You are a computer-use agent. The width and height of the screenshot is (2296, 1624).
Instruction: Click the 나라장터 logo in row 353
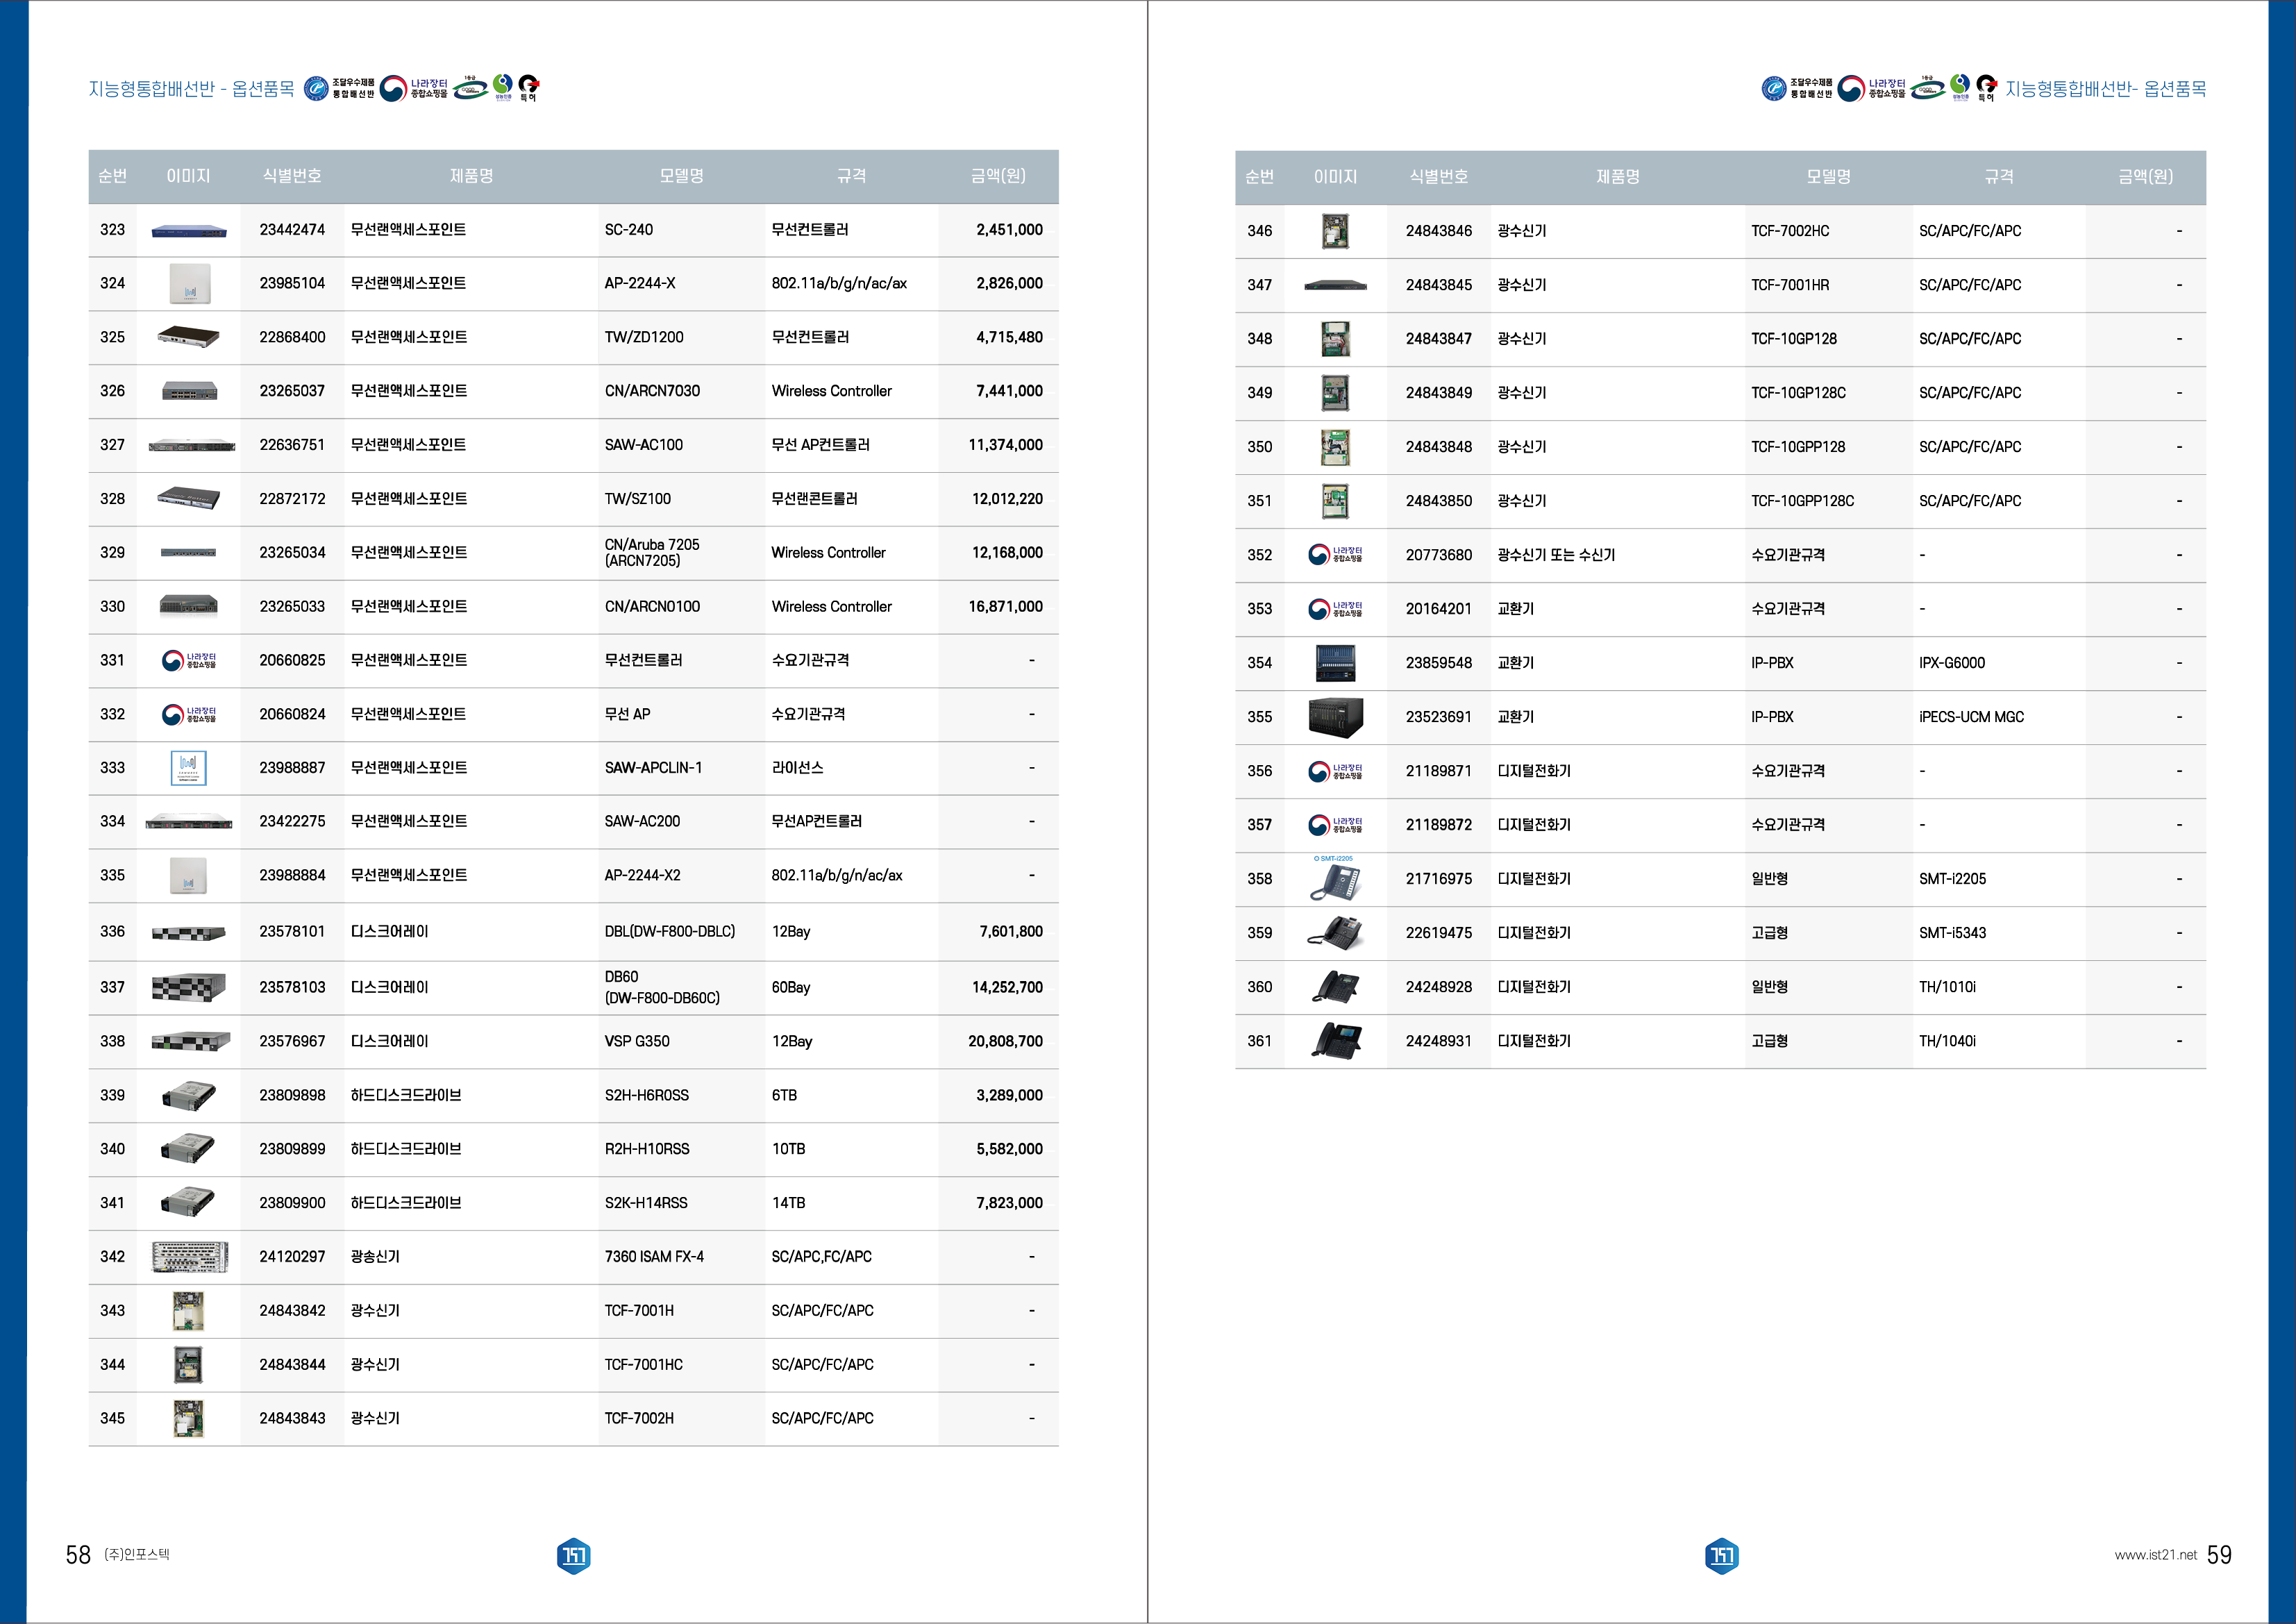(1335, 609)
